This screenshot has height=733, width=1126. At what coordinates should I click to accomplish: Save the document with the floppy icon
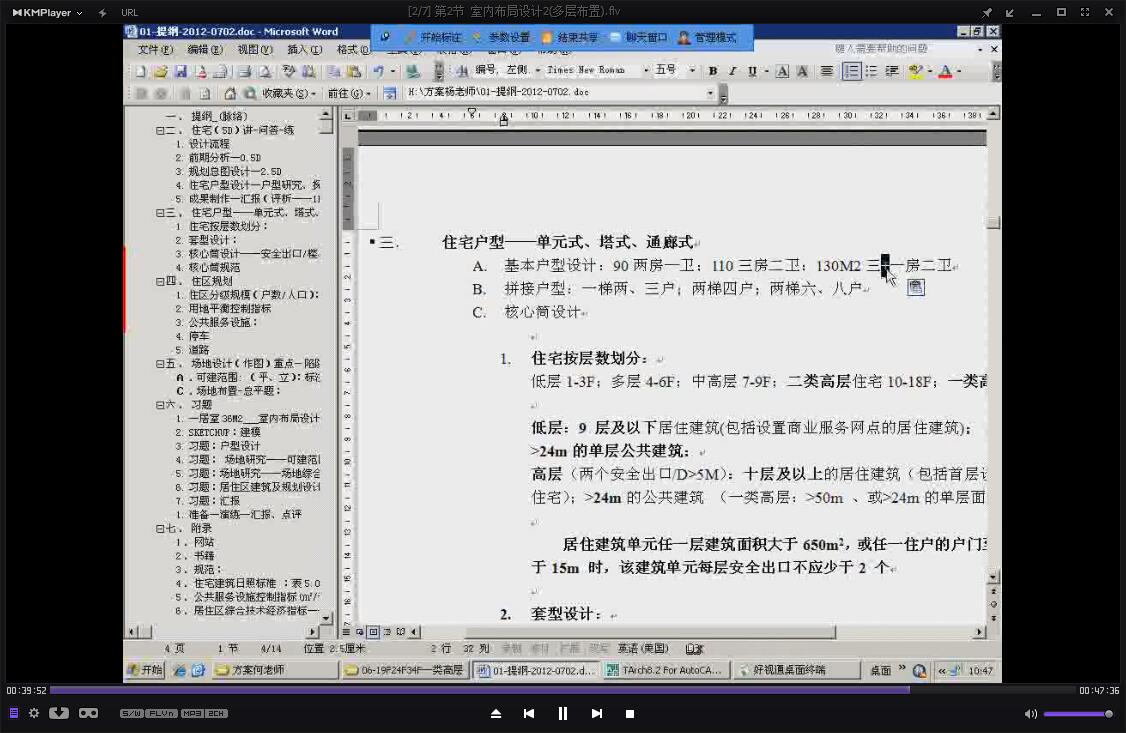pos(181,71)
